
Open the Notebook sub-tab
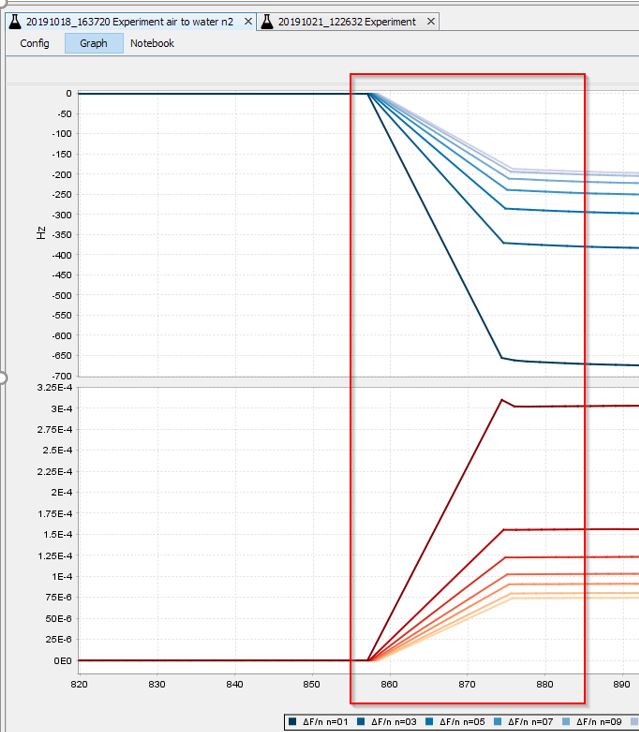(152, 43)
